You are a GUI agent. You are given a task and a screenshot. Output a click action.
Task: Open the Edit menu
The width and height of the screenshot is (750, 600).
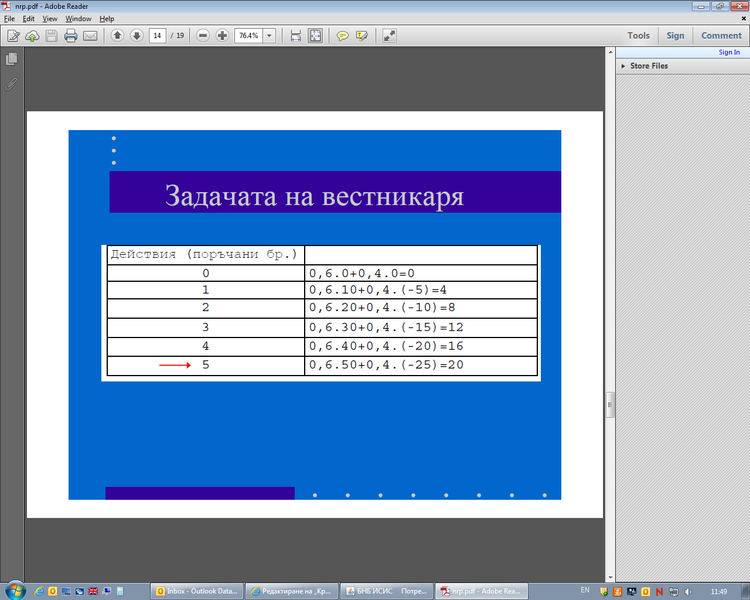tap(28, 19)
